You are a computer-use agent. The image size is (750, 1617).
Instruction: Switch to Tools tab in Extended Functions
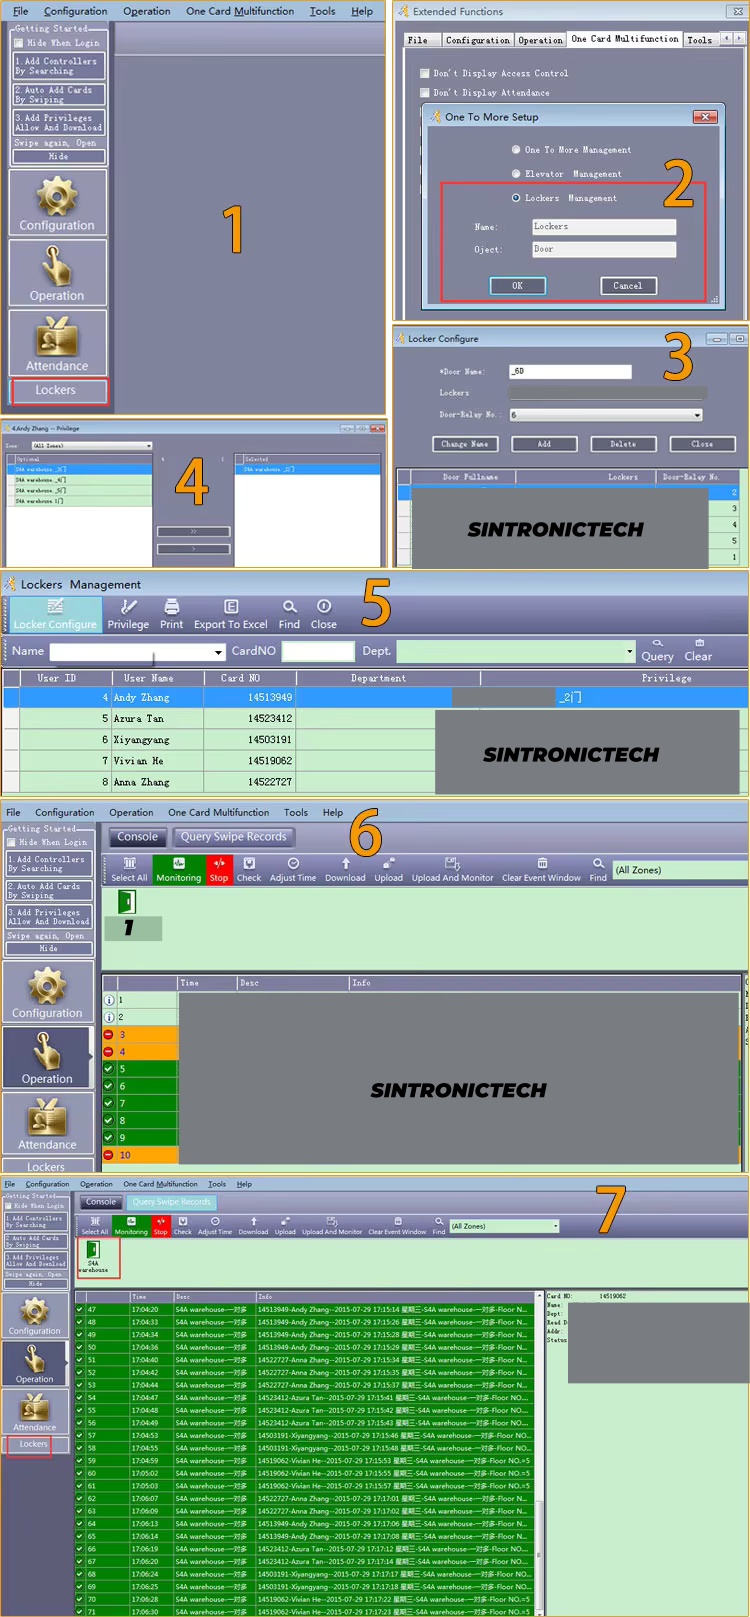[700, 40]
